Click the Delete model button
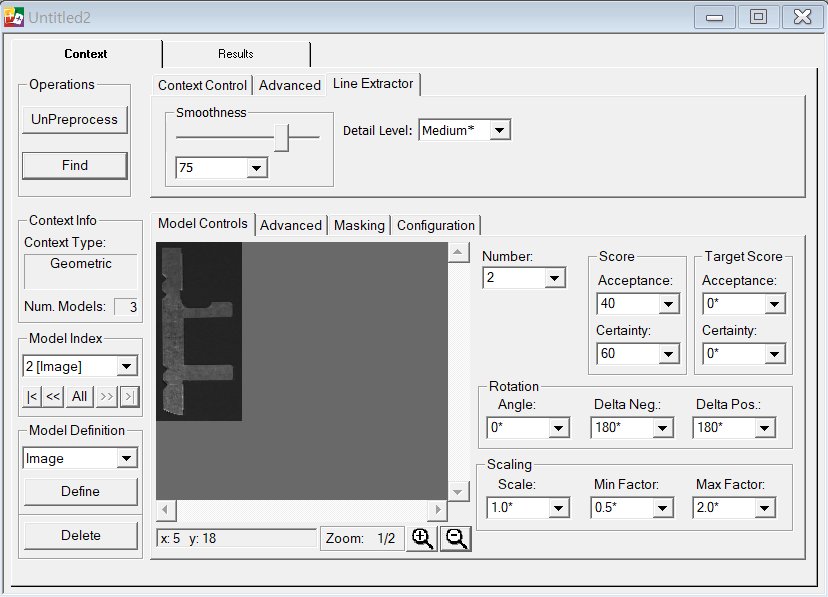Screen dimensions: 828x597 click(x=80, y=536)
